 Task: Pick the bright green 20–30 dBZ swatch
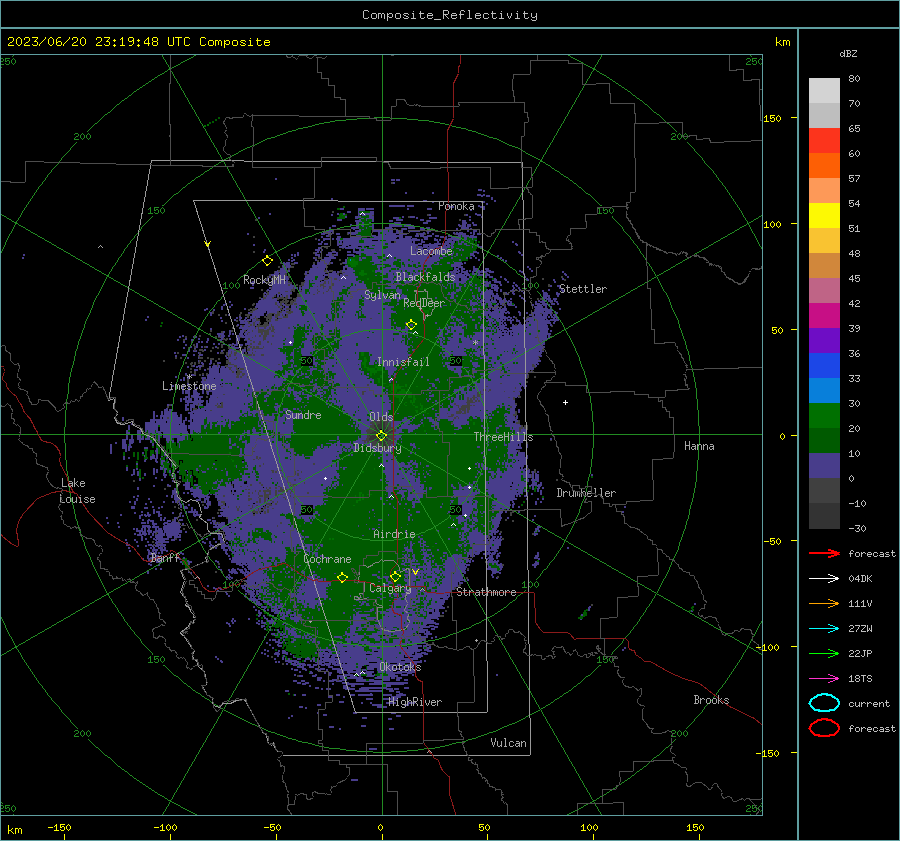824,416
